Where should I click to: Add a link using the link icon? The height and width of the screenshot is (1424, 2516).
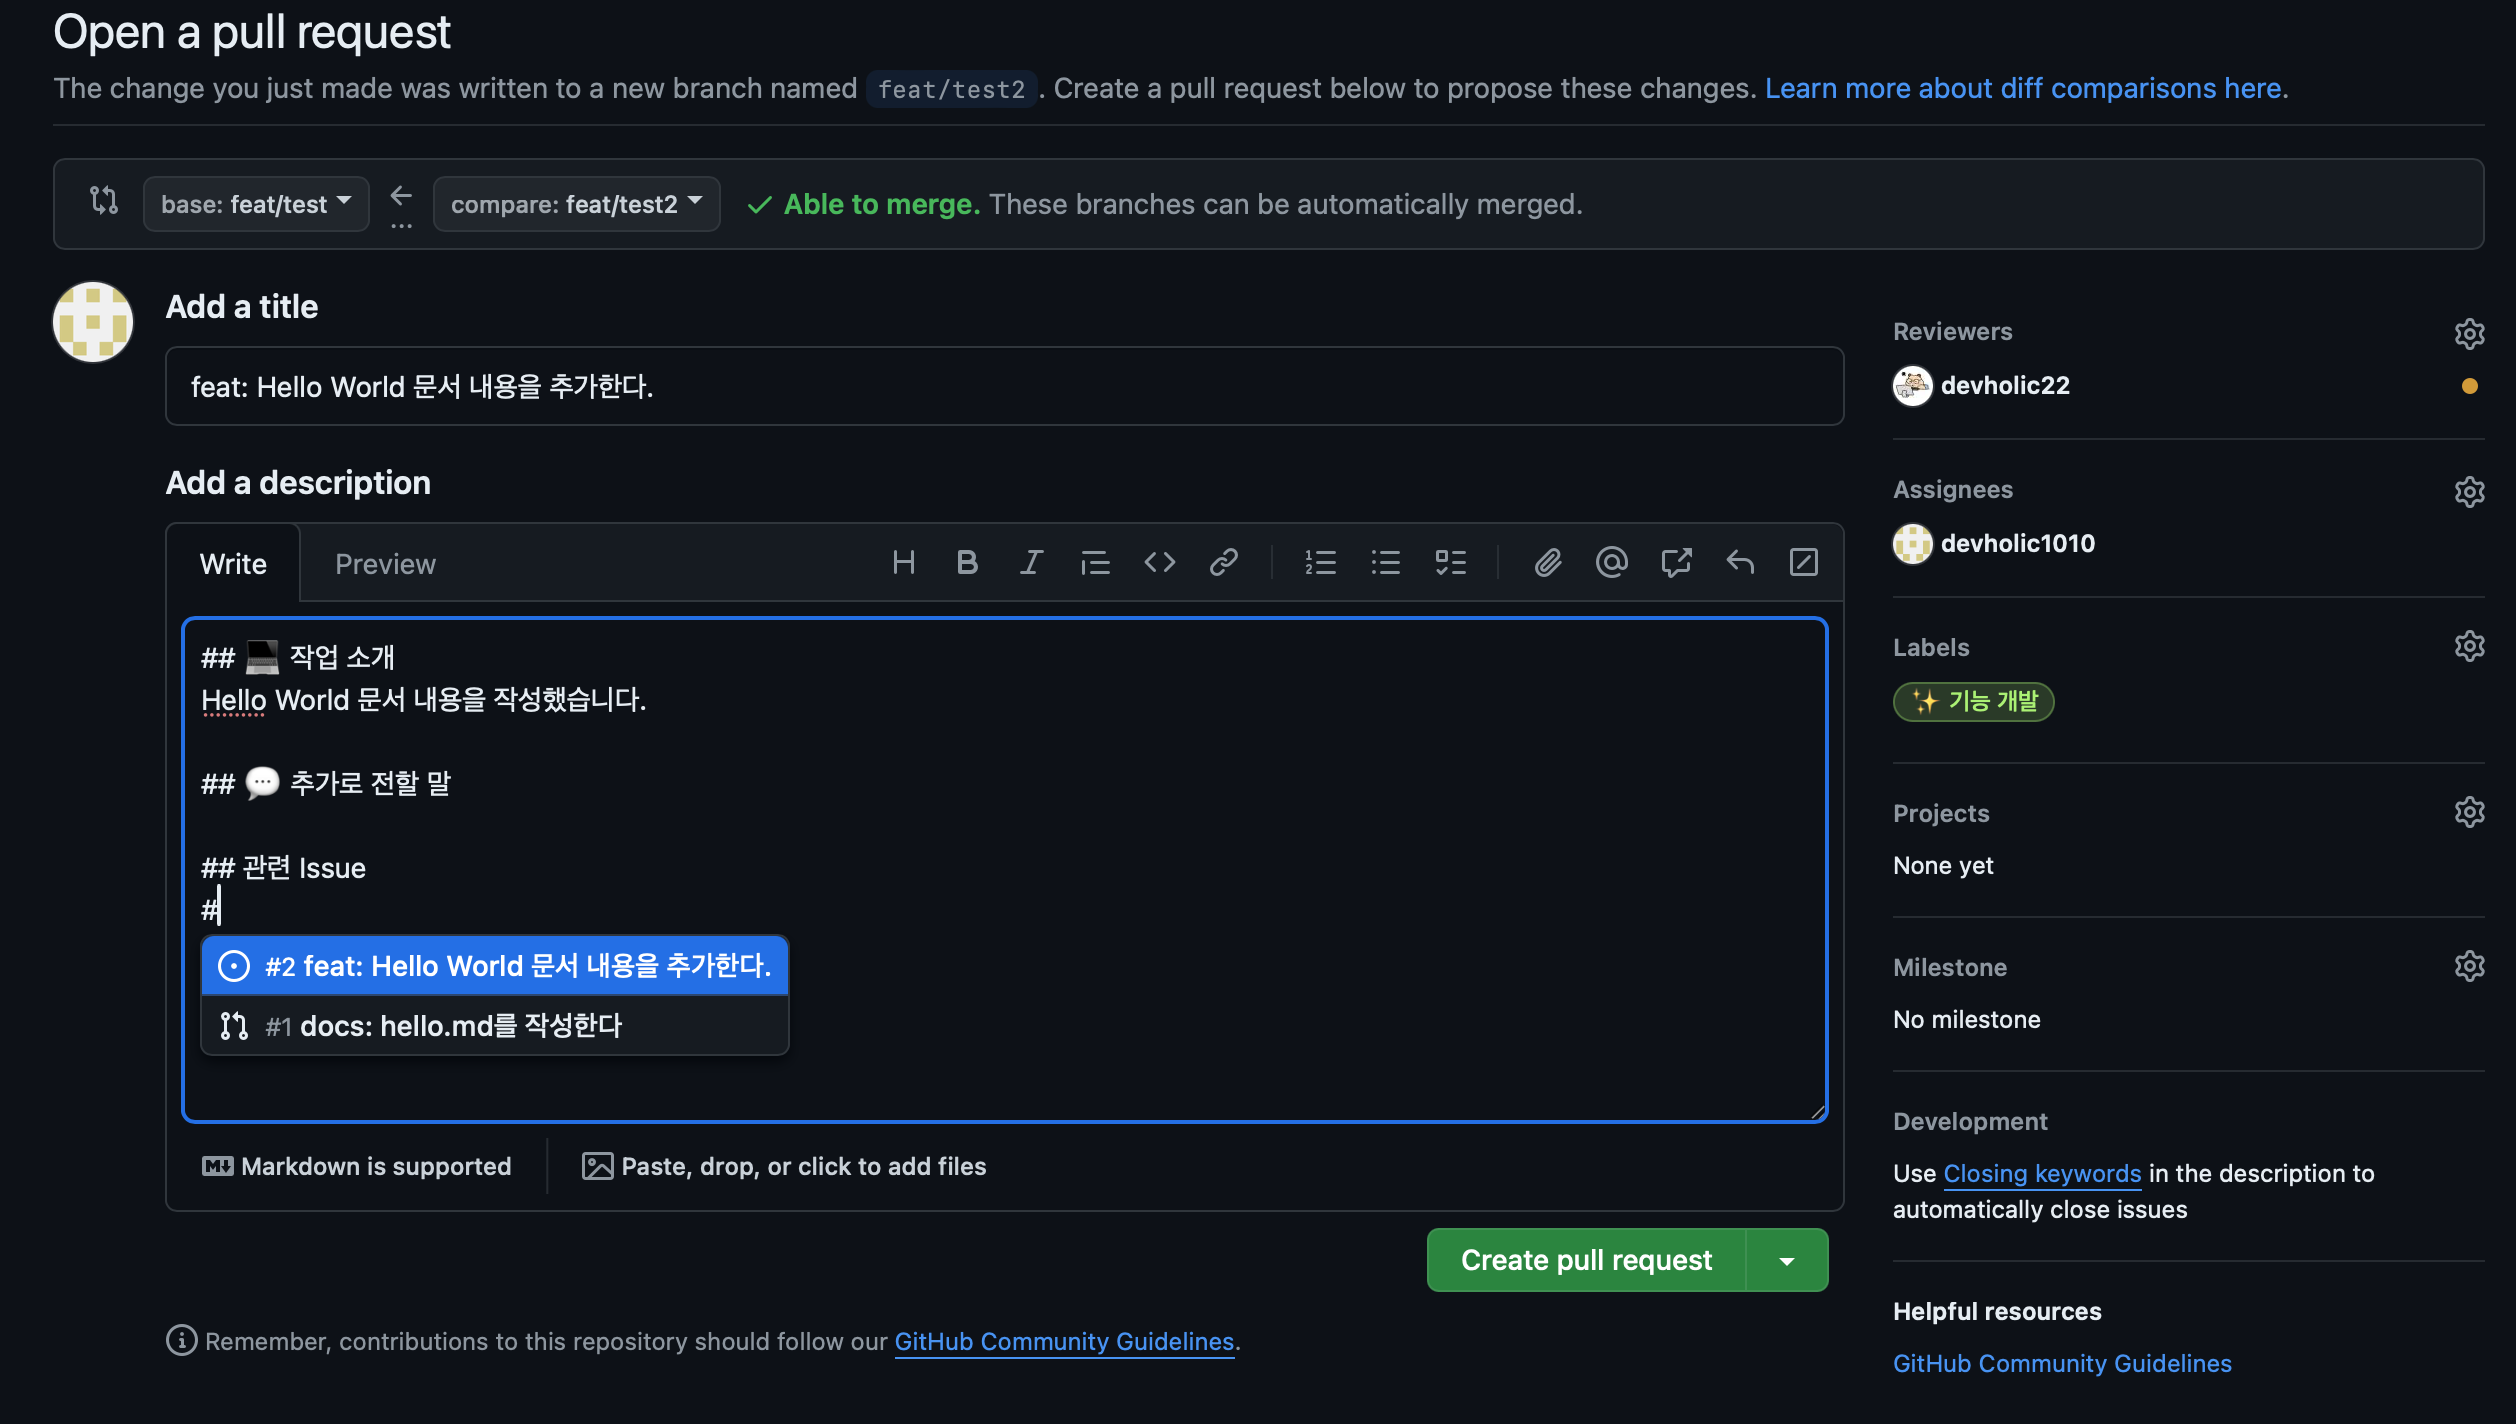tap(1223, 563)
